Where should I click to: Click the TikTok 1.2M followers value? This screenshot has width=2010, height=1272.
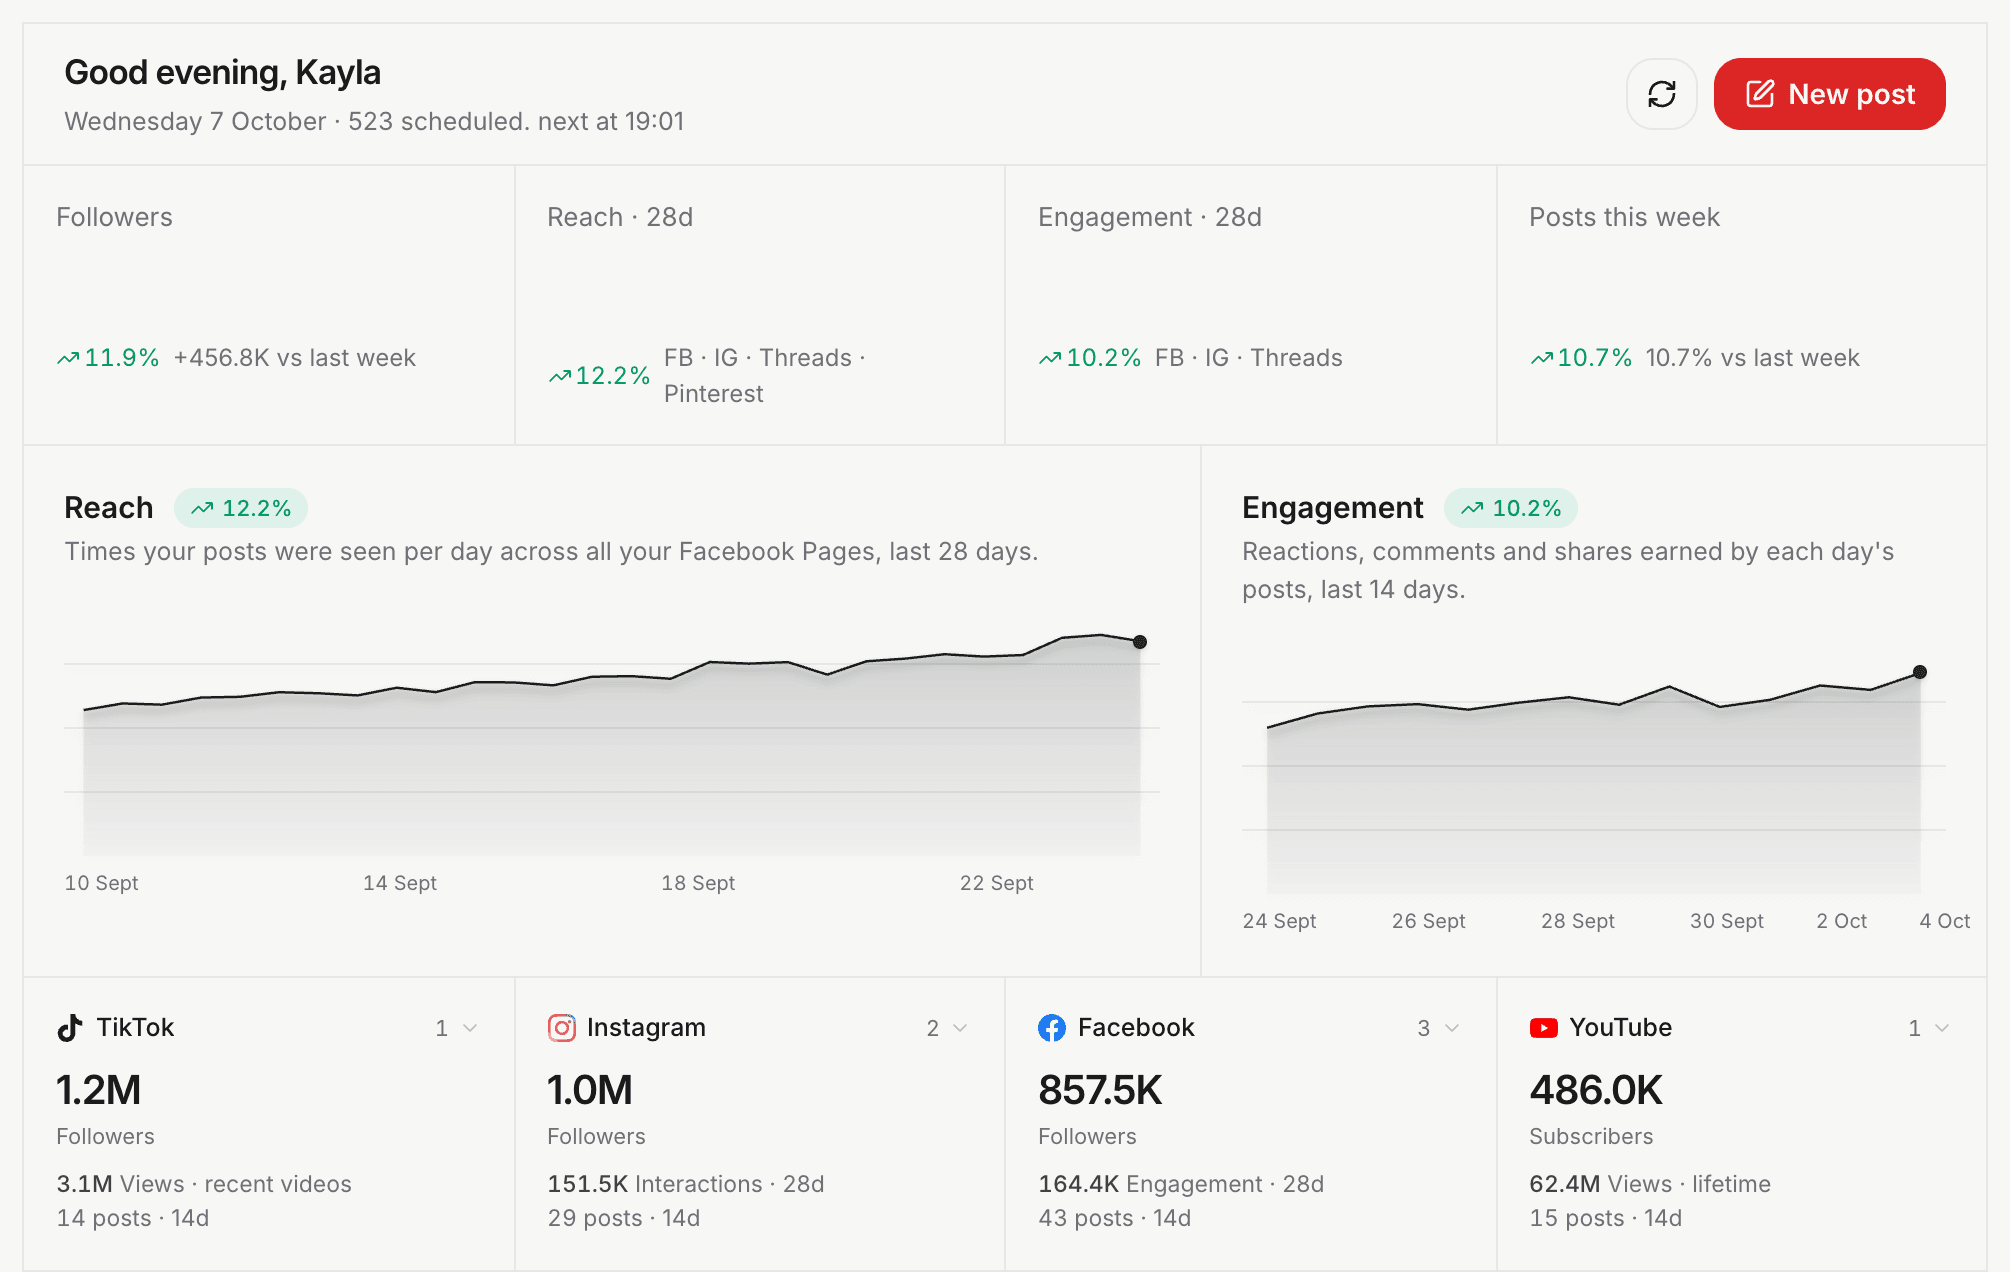point(99,1090)
